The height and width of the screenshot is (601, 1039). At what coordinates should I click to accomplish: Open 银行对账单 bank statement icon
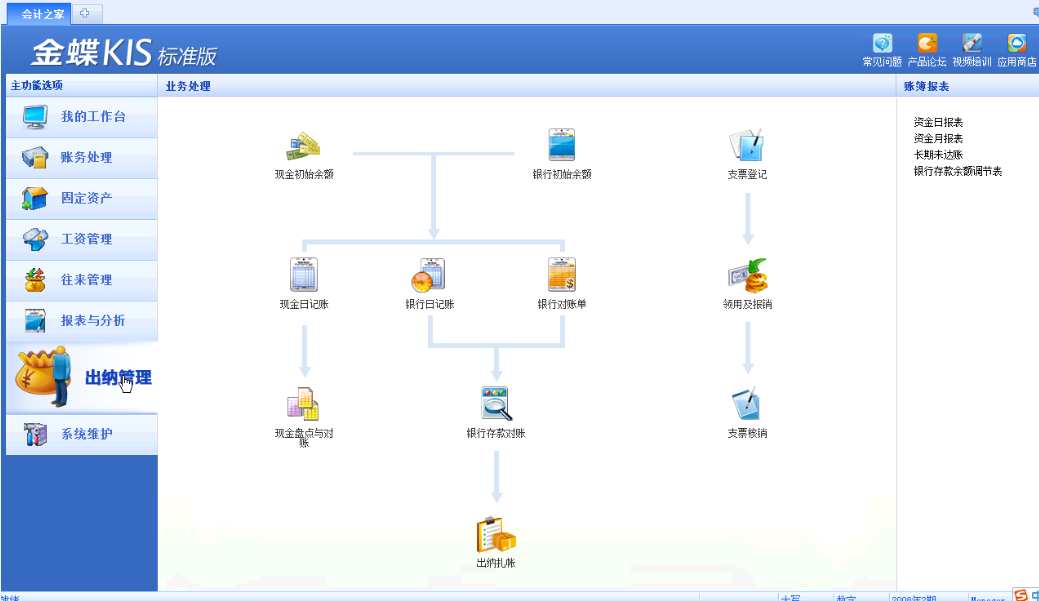coord(561,275)
